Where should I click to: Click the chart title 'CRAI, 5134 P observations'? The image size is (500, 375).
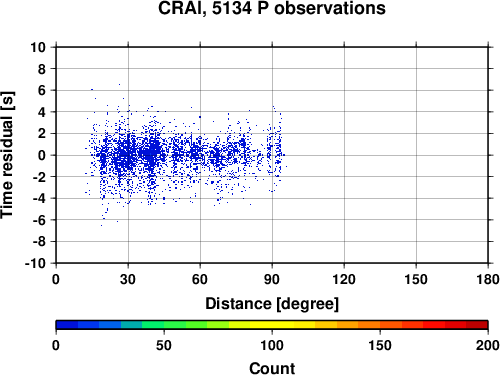click(x=272, y=8)
